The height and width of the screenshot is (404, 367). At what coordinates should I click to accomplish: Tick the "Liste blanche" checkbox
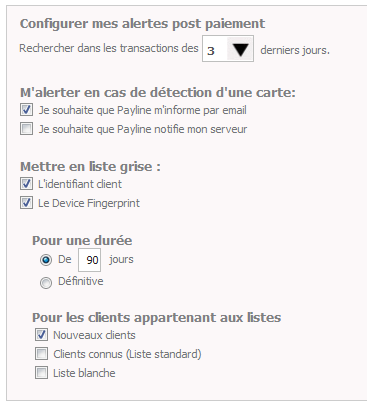41,373
